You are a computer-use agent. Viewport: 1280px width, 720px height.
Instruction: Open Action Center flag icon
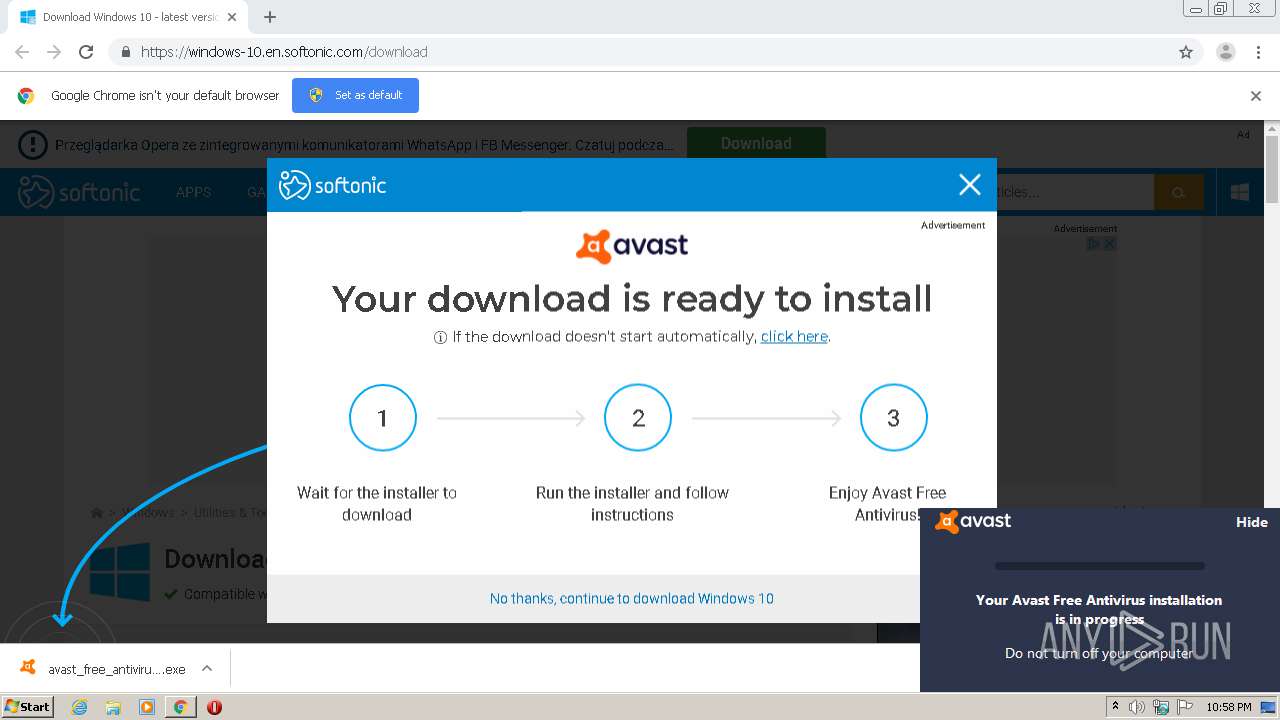[1185, 707]
